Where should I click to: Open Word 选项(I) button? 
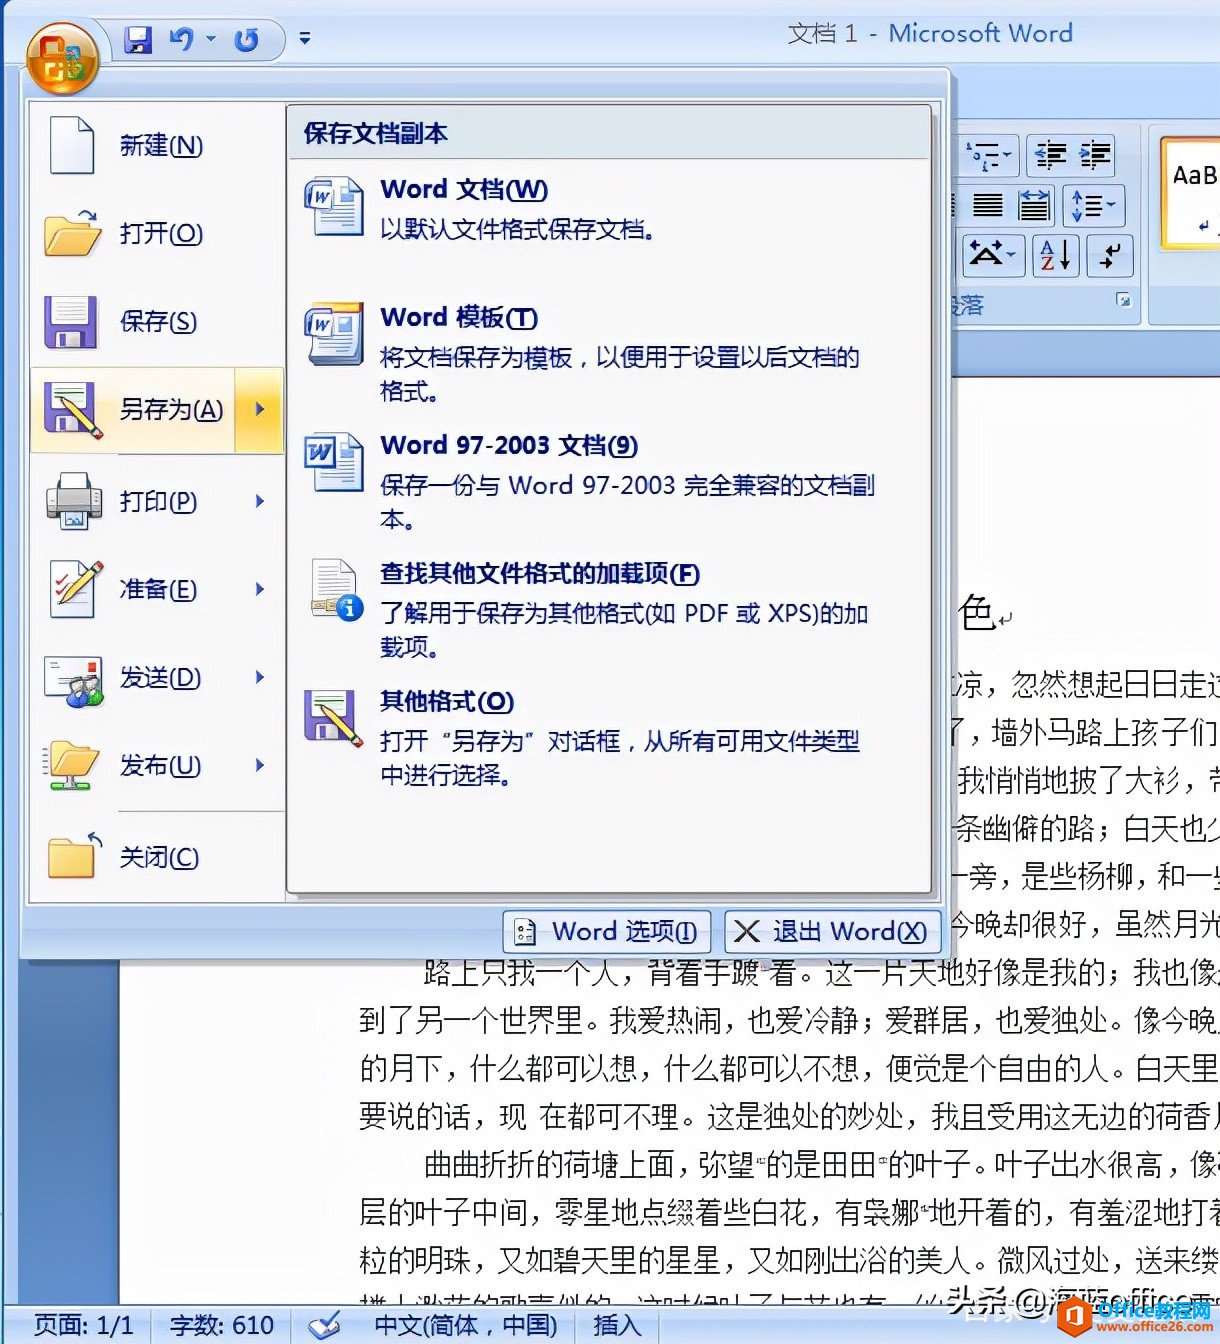coord(607,932)
